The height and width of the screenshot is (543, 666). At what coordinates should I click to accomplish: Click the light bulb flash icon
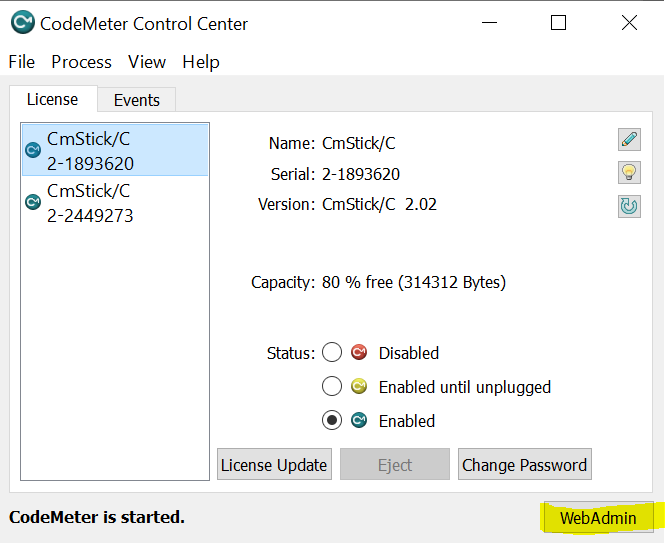(x=629, y=173)
